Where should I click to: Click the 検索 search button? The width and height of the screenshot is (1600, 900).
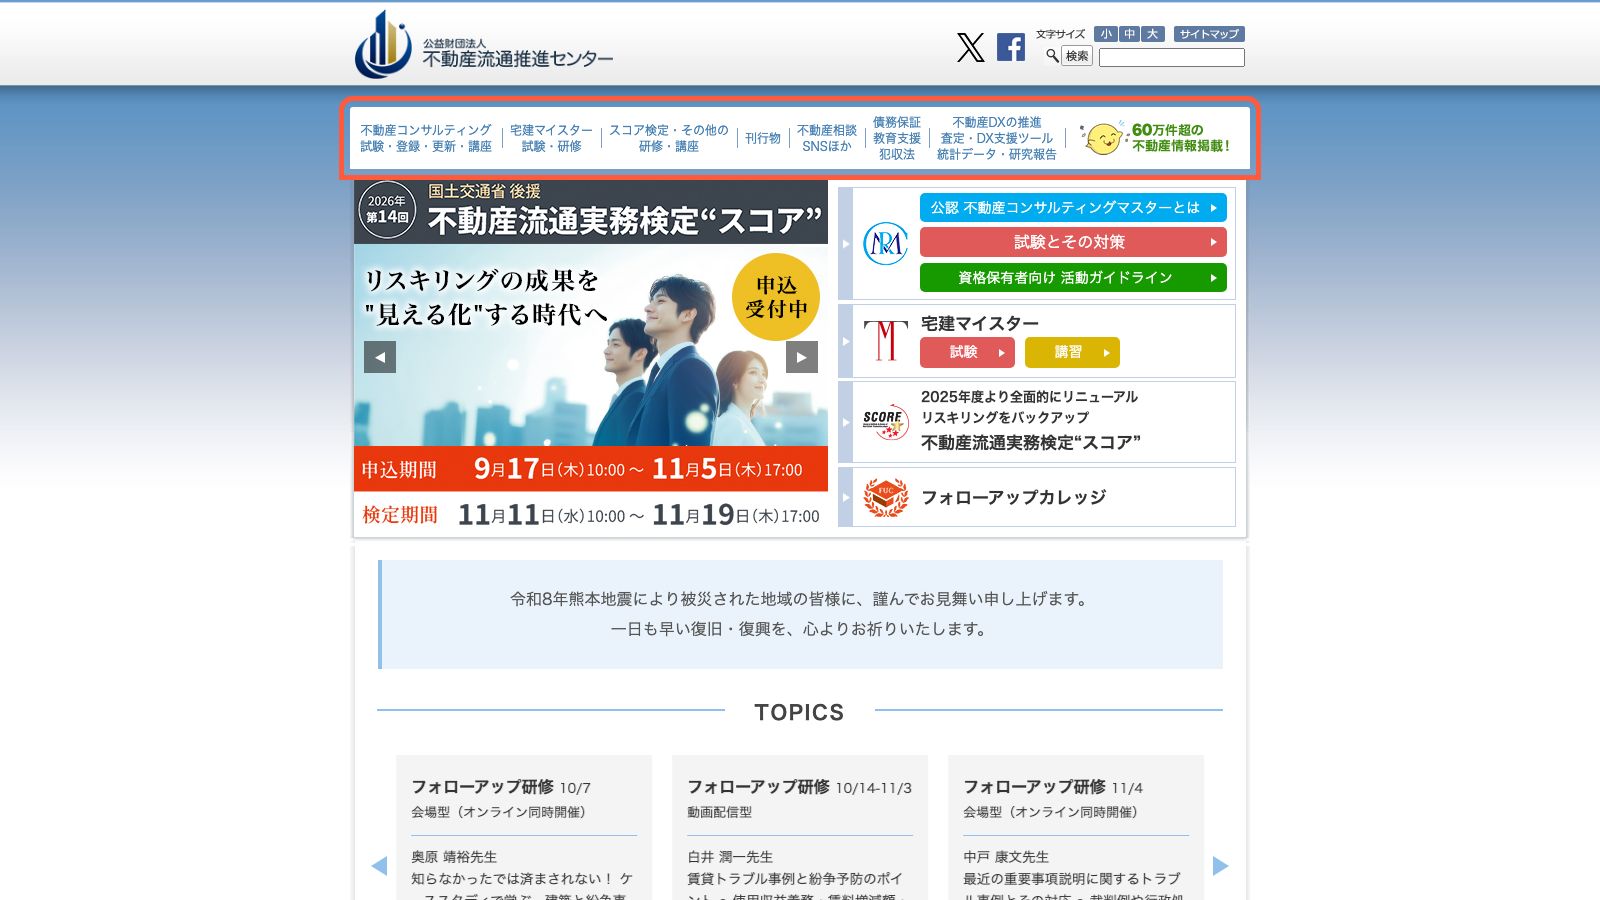1077,56
